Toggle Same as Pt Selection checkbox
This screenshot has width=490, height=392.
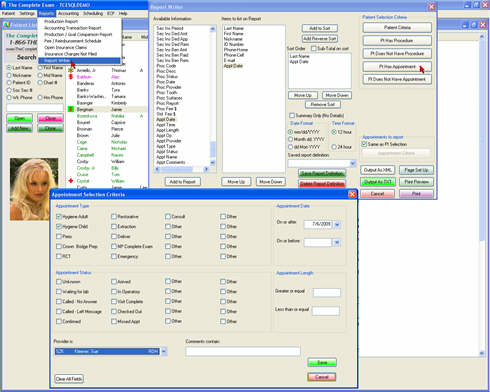tap(364, 144)
